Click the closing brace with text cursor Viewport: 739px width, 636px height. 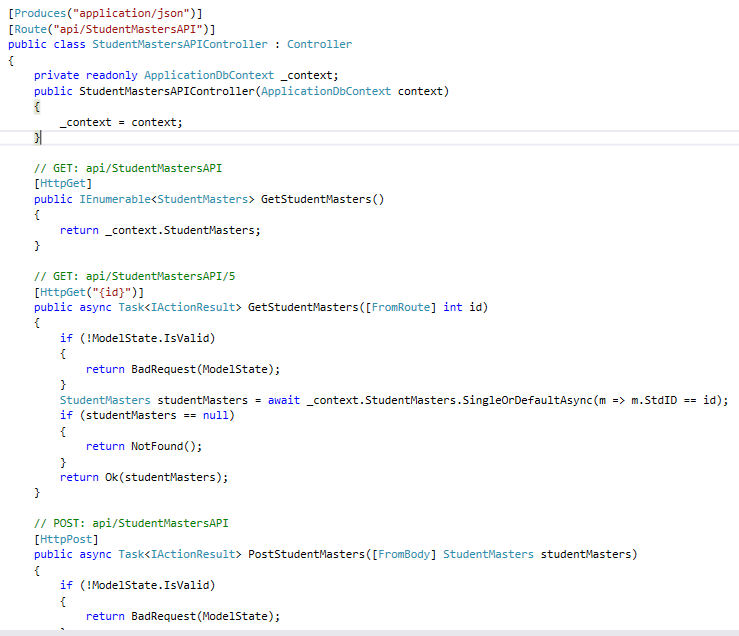point(37,138)
